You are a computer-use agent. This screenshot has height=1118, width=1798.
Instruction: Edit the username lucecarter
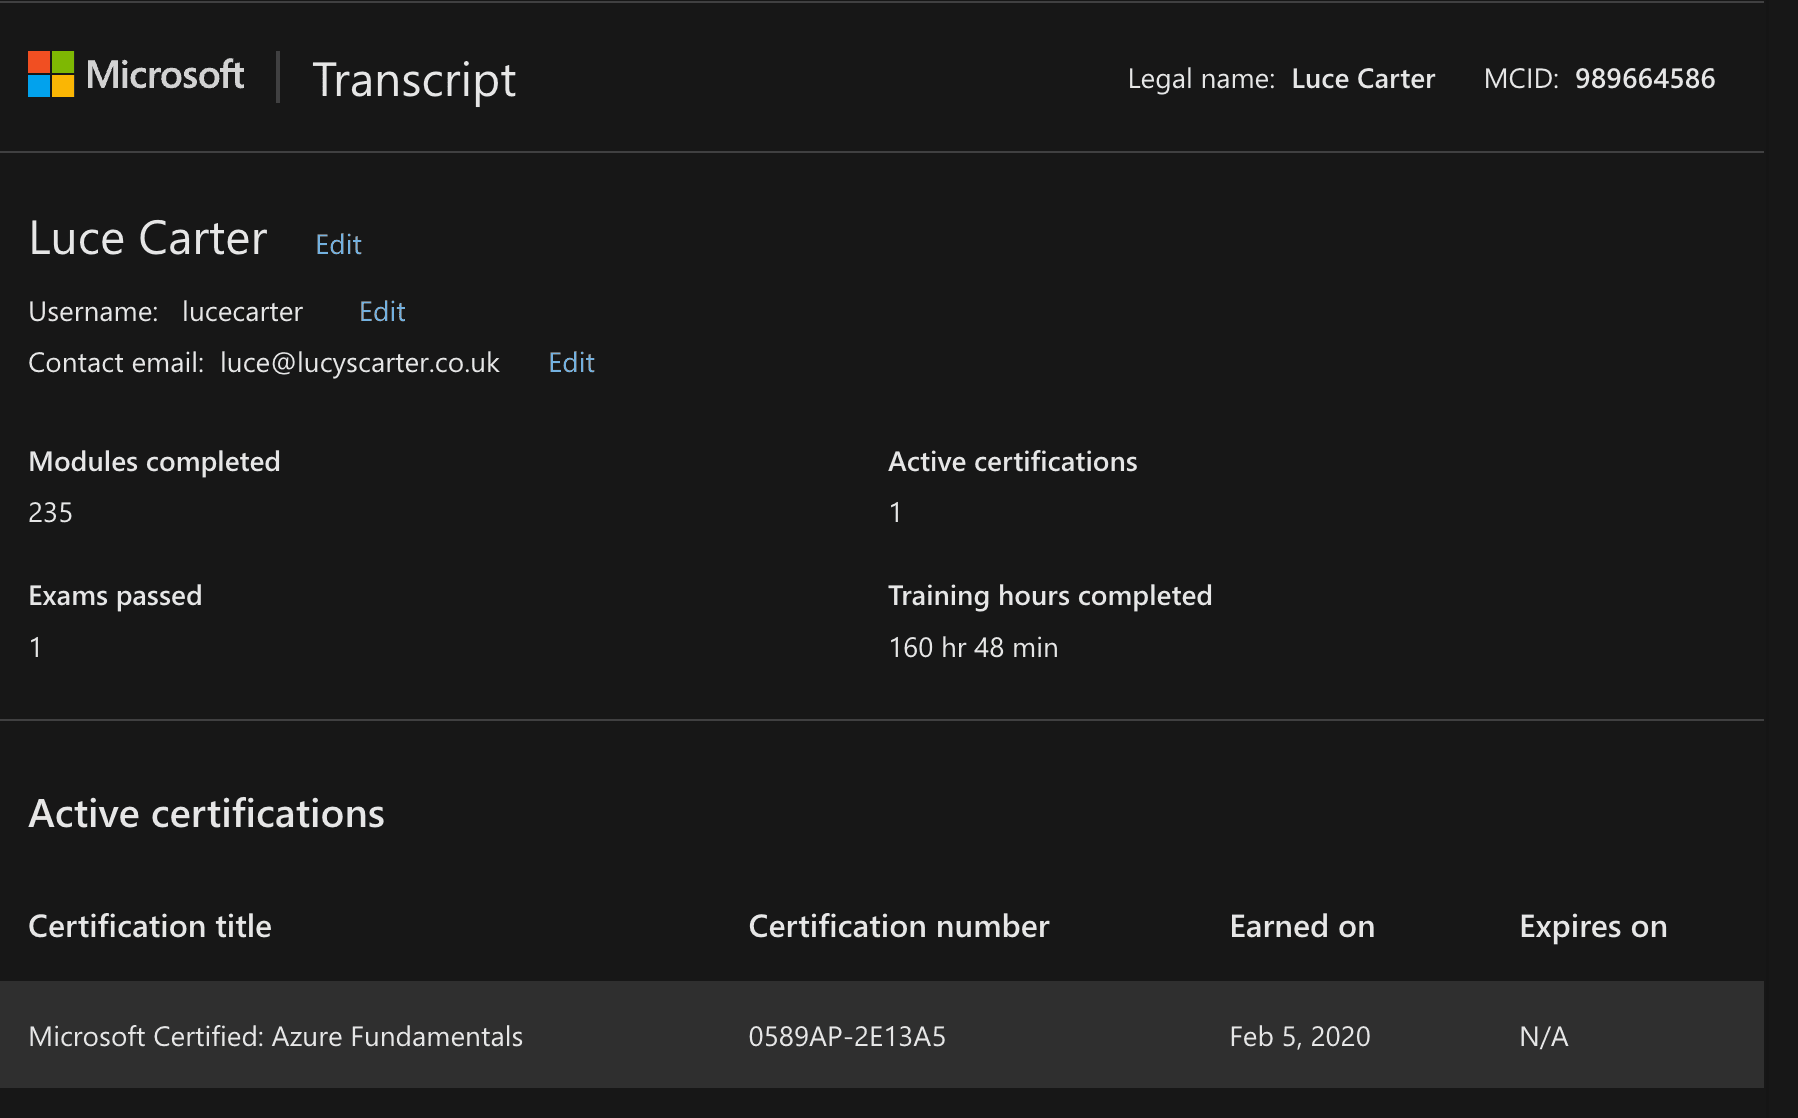click(382, 311)
